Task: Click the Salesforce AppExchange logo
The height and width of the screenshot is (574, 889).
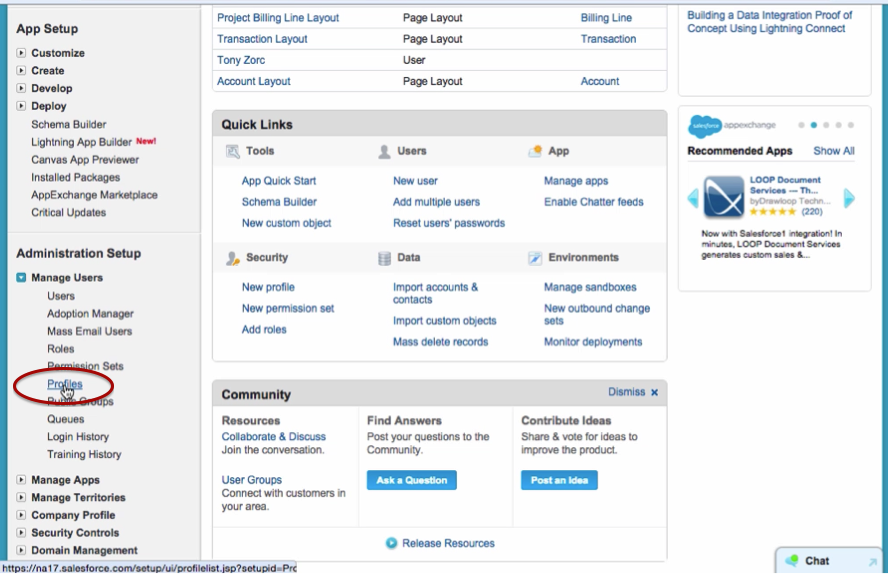Action: (732, 125)
